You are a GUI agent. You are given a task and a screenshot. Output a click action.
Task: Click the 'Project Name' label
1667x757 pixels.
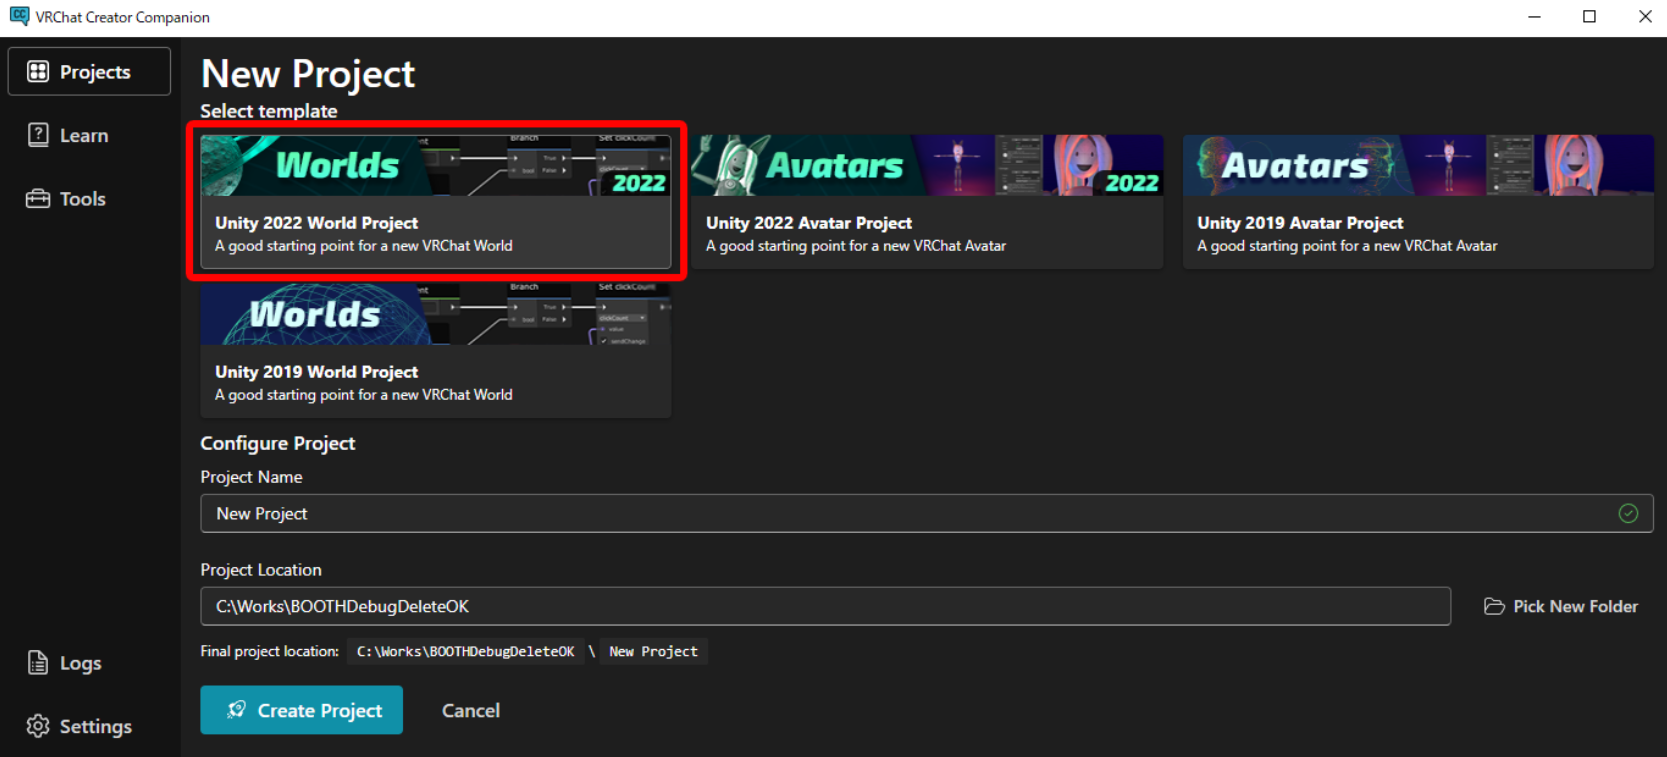[x=251, y=477]
